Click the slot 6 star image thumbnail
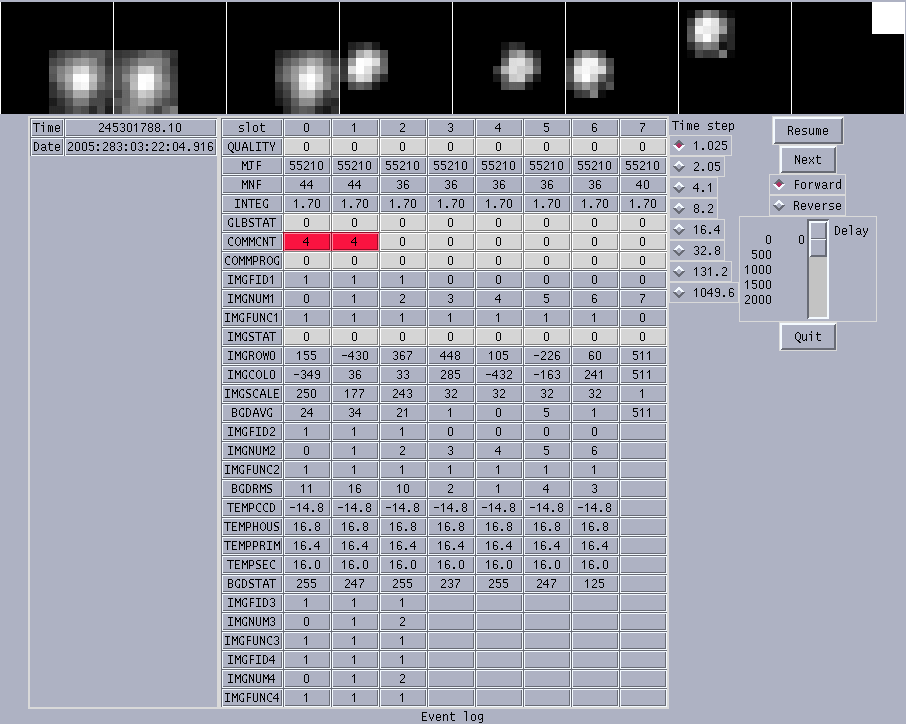This screenshot has height=724, width=906. click(x=735, y=58)
